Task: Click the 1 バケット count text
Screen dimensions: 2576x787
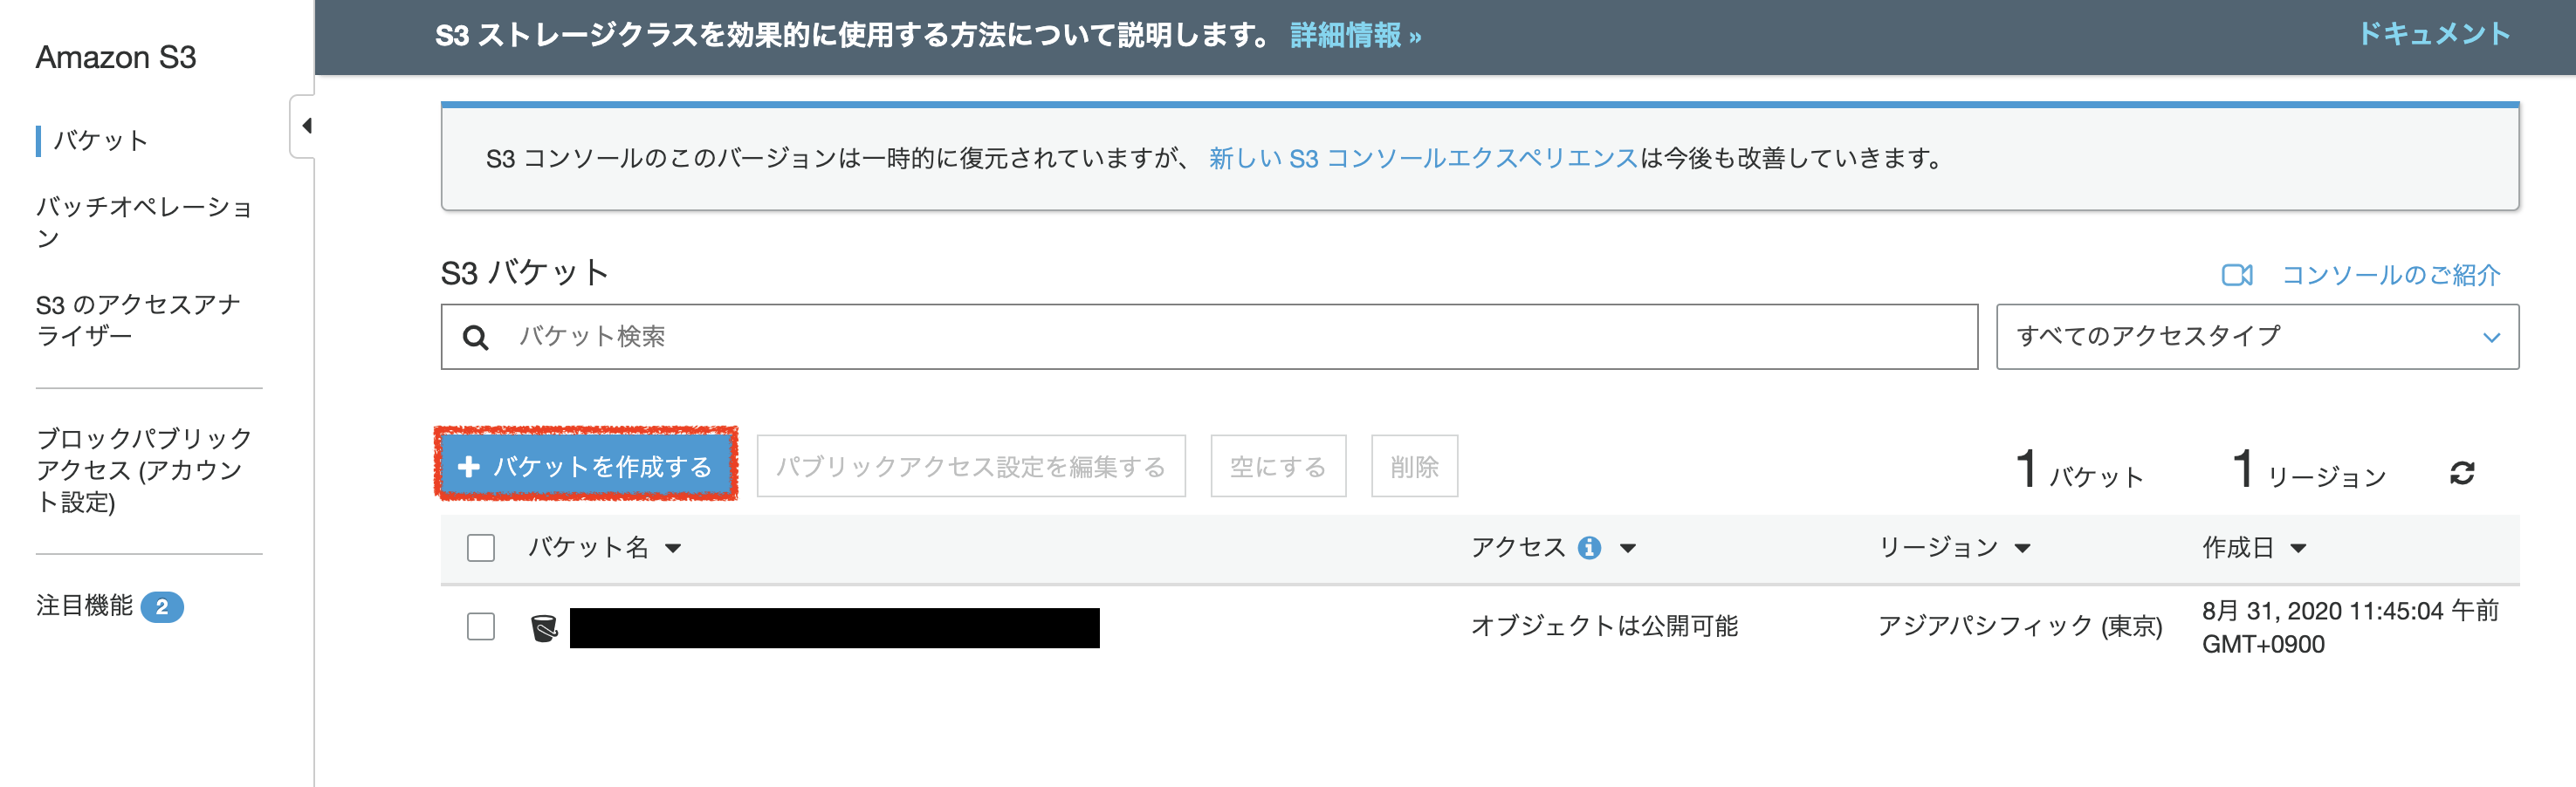Action: click(x=2079, y=470)
